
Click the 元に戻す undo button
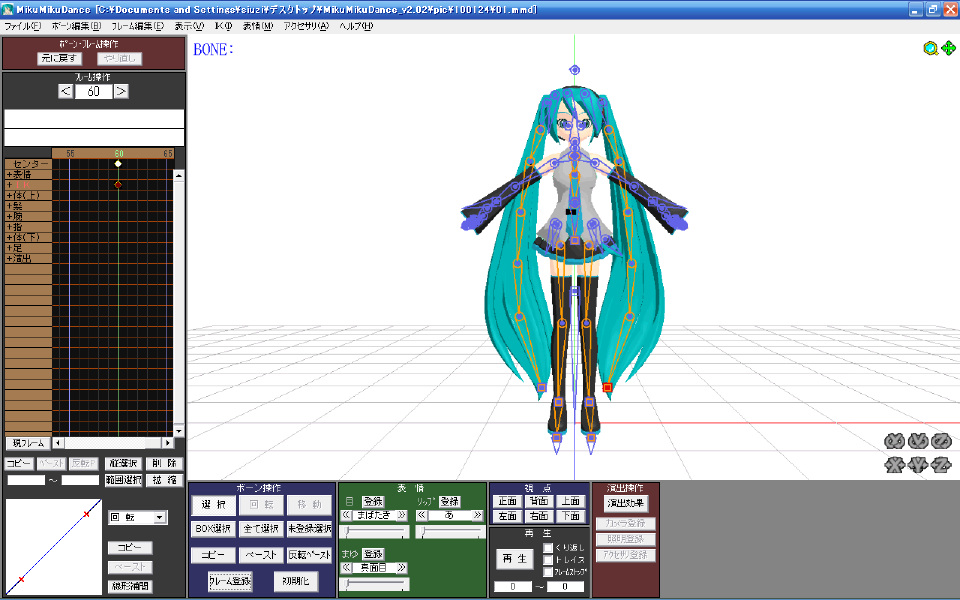(x=59, y=58)
